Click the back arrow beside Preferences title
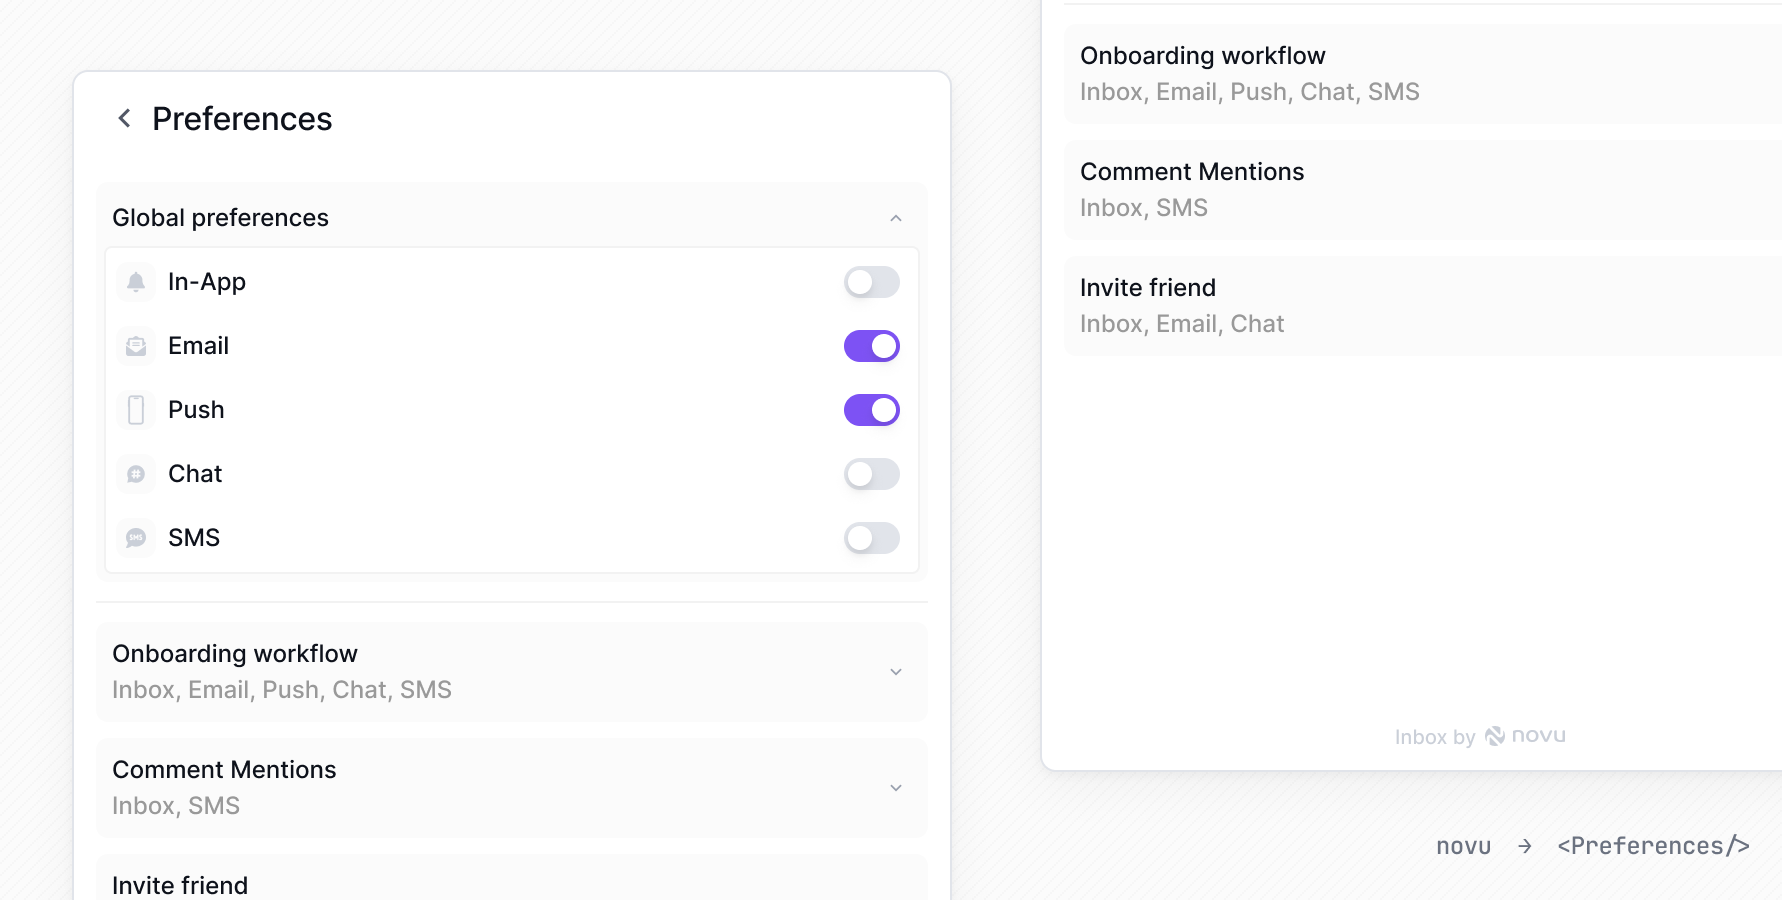The image size is (1782, 900). point(124,117)
